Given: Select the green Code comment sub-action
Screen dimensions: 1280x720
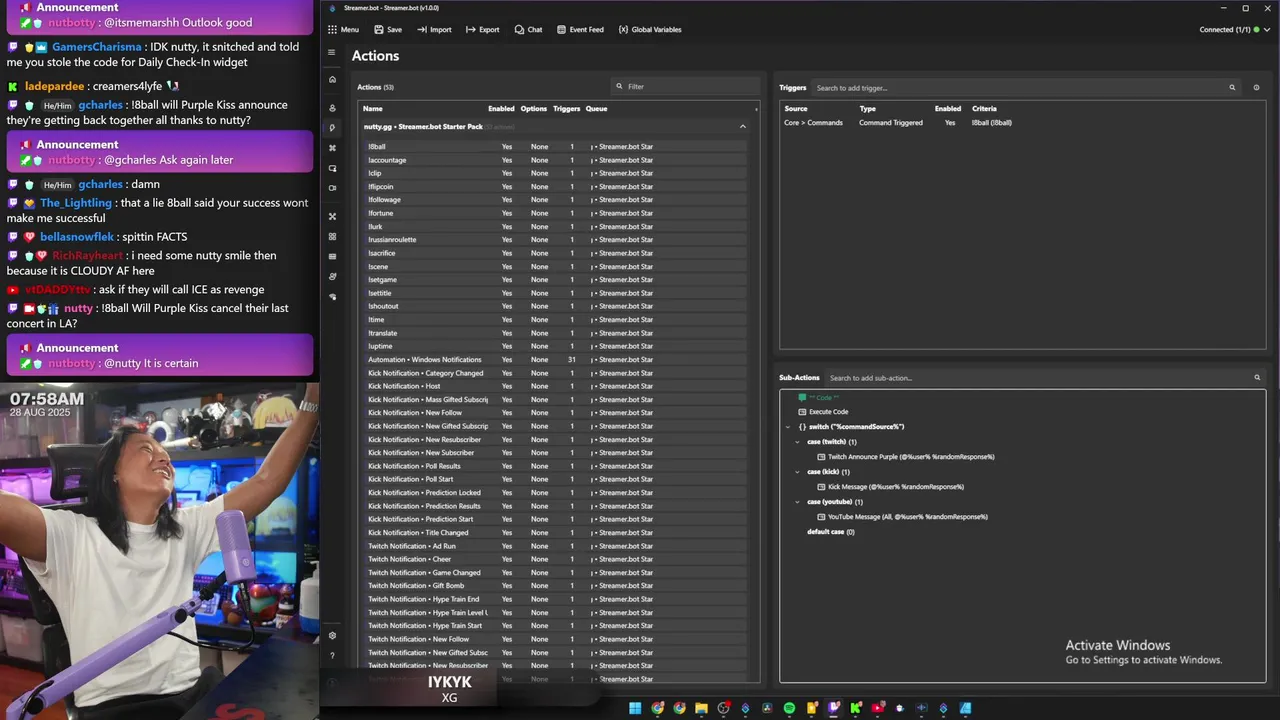Looking at the screenshot, I should (x=818, y=398).
